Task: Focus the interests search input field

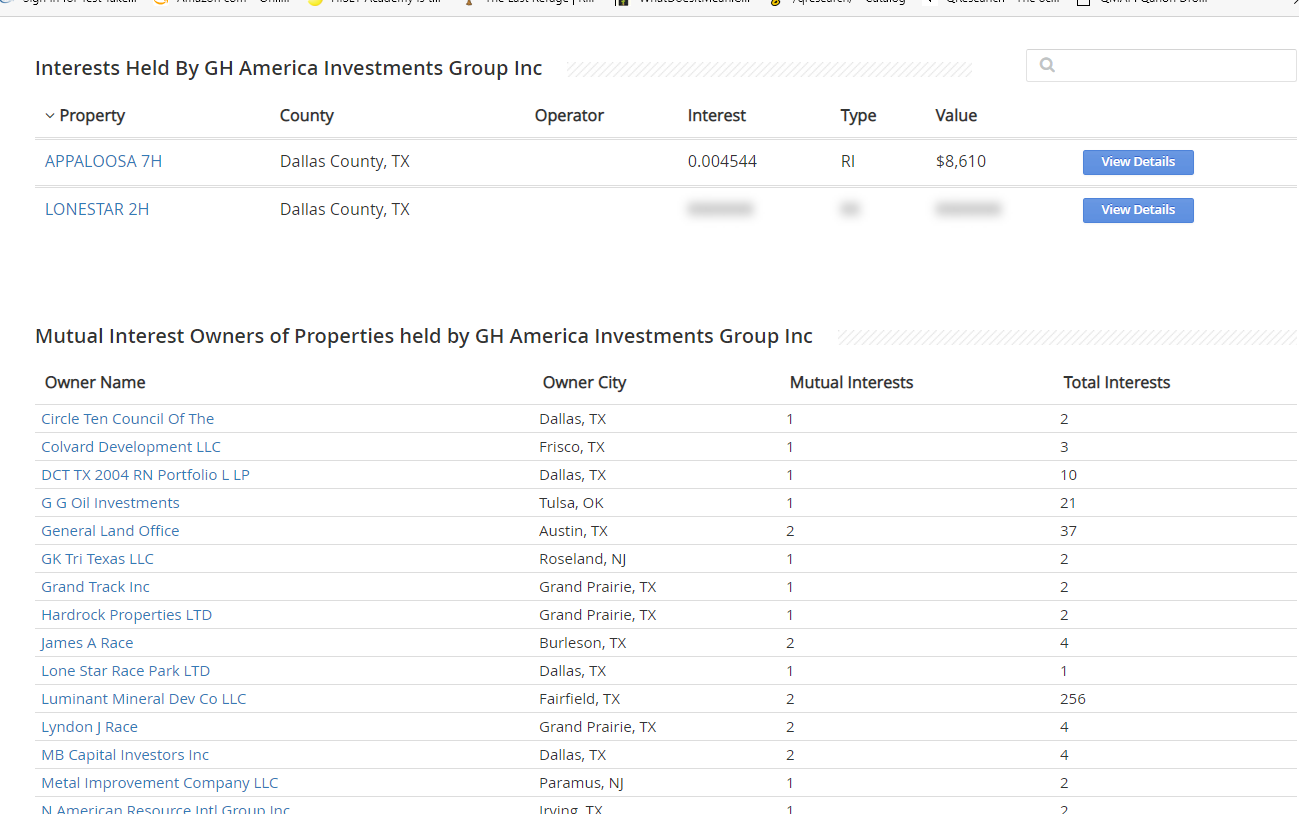Action: (x=1161, y=65)
